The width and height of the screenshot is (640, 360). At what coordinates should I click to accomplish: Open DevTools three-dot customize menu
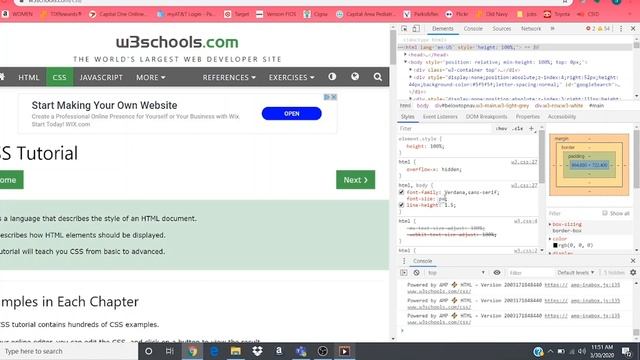tap(621, 29)
